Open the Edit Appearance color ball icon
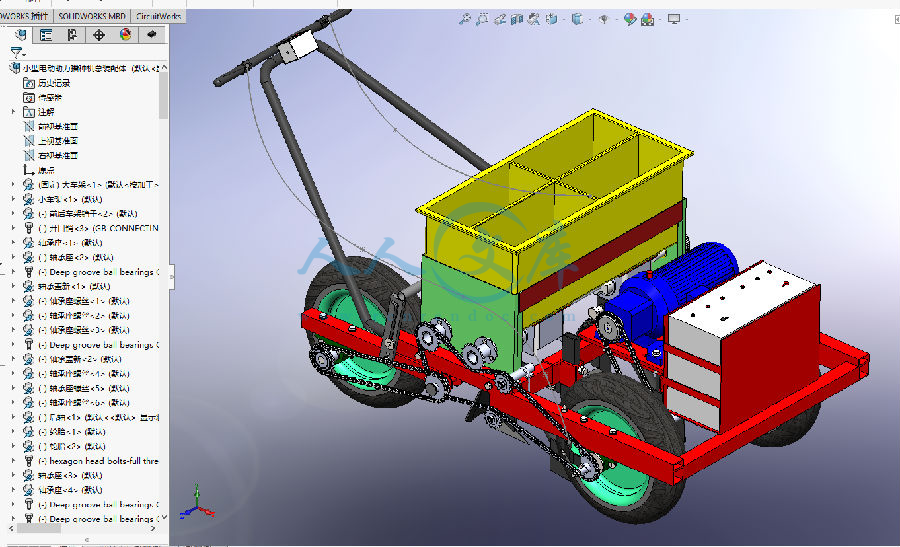 click(630, 20)
